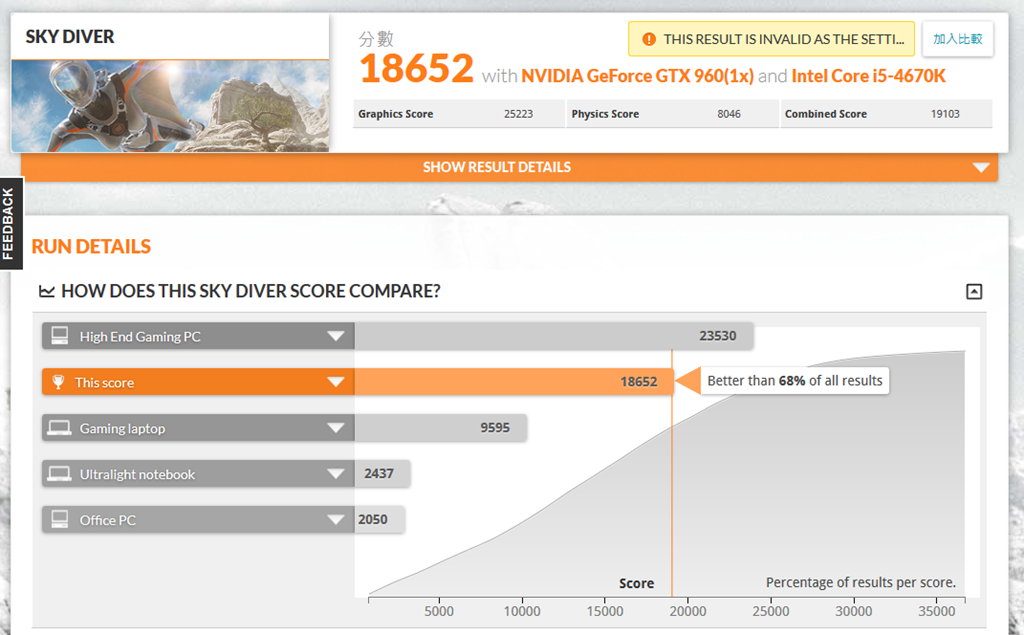The height and width of the screenshot is (635, 1024).
Task: Click the arrow on Show Result Details bar
Action: tap(981, 168)
